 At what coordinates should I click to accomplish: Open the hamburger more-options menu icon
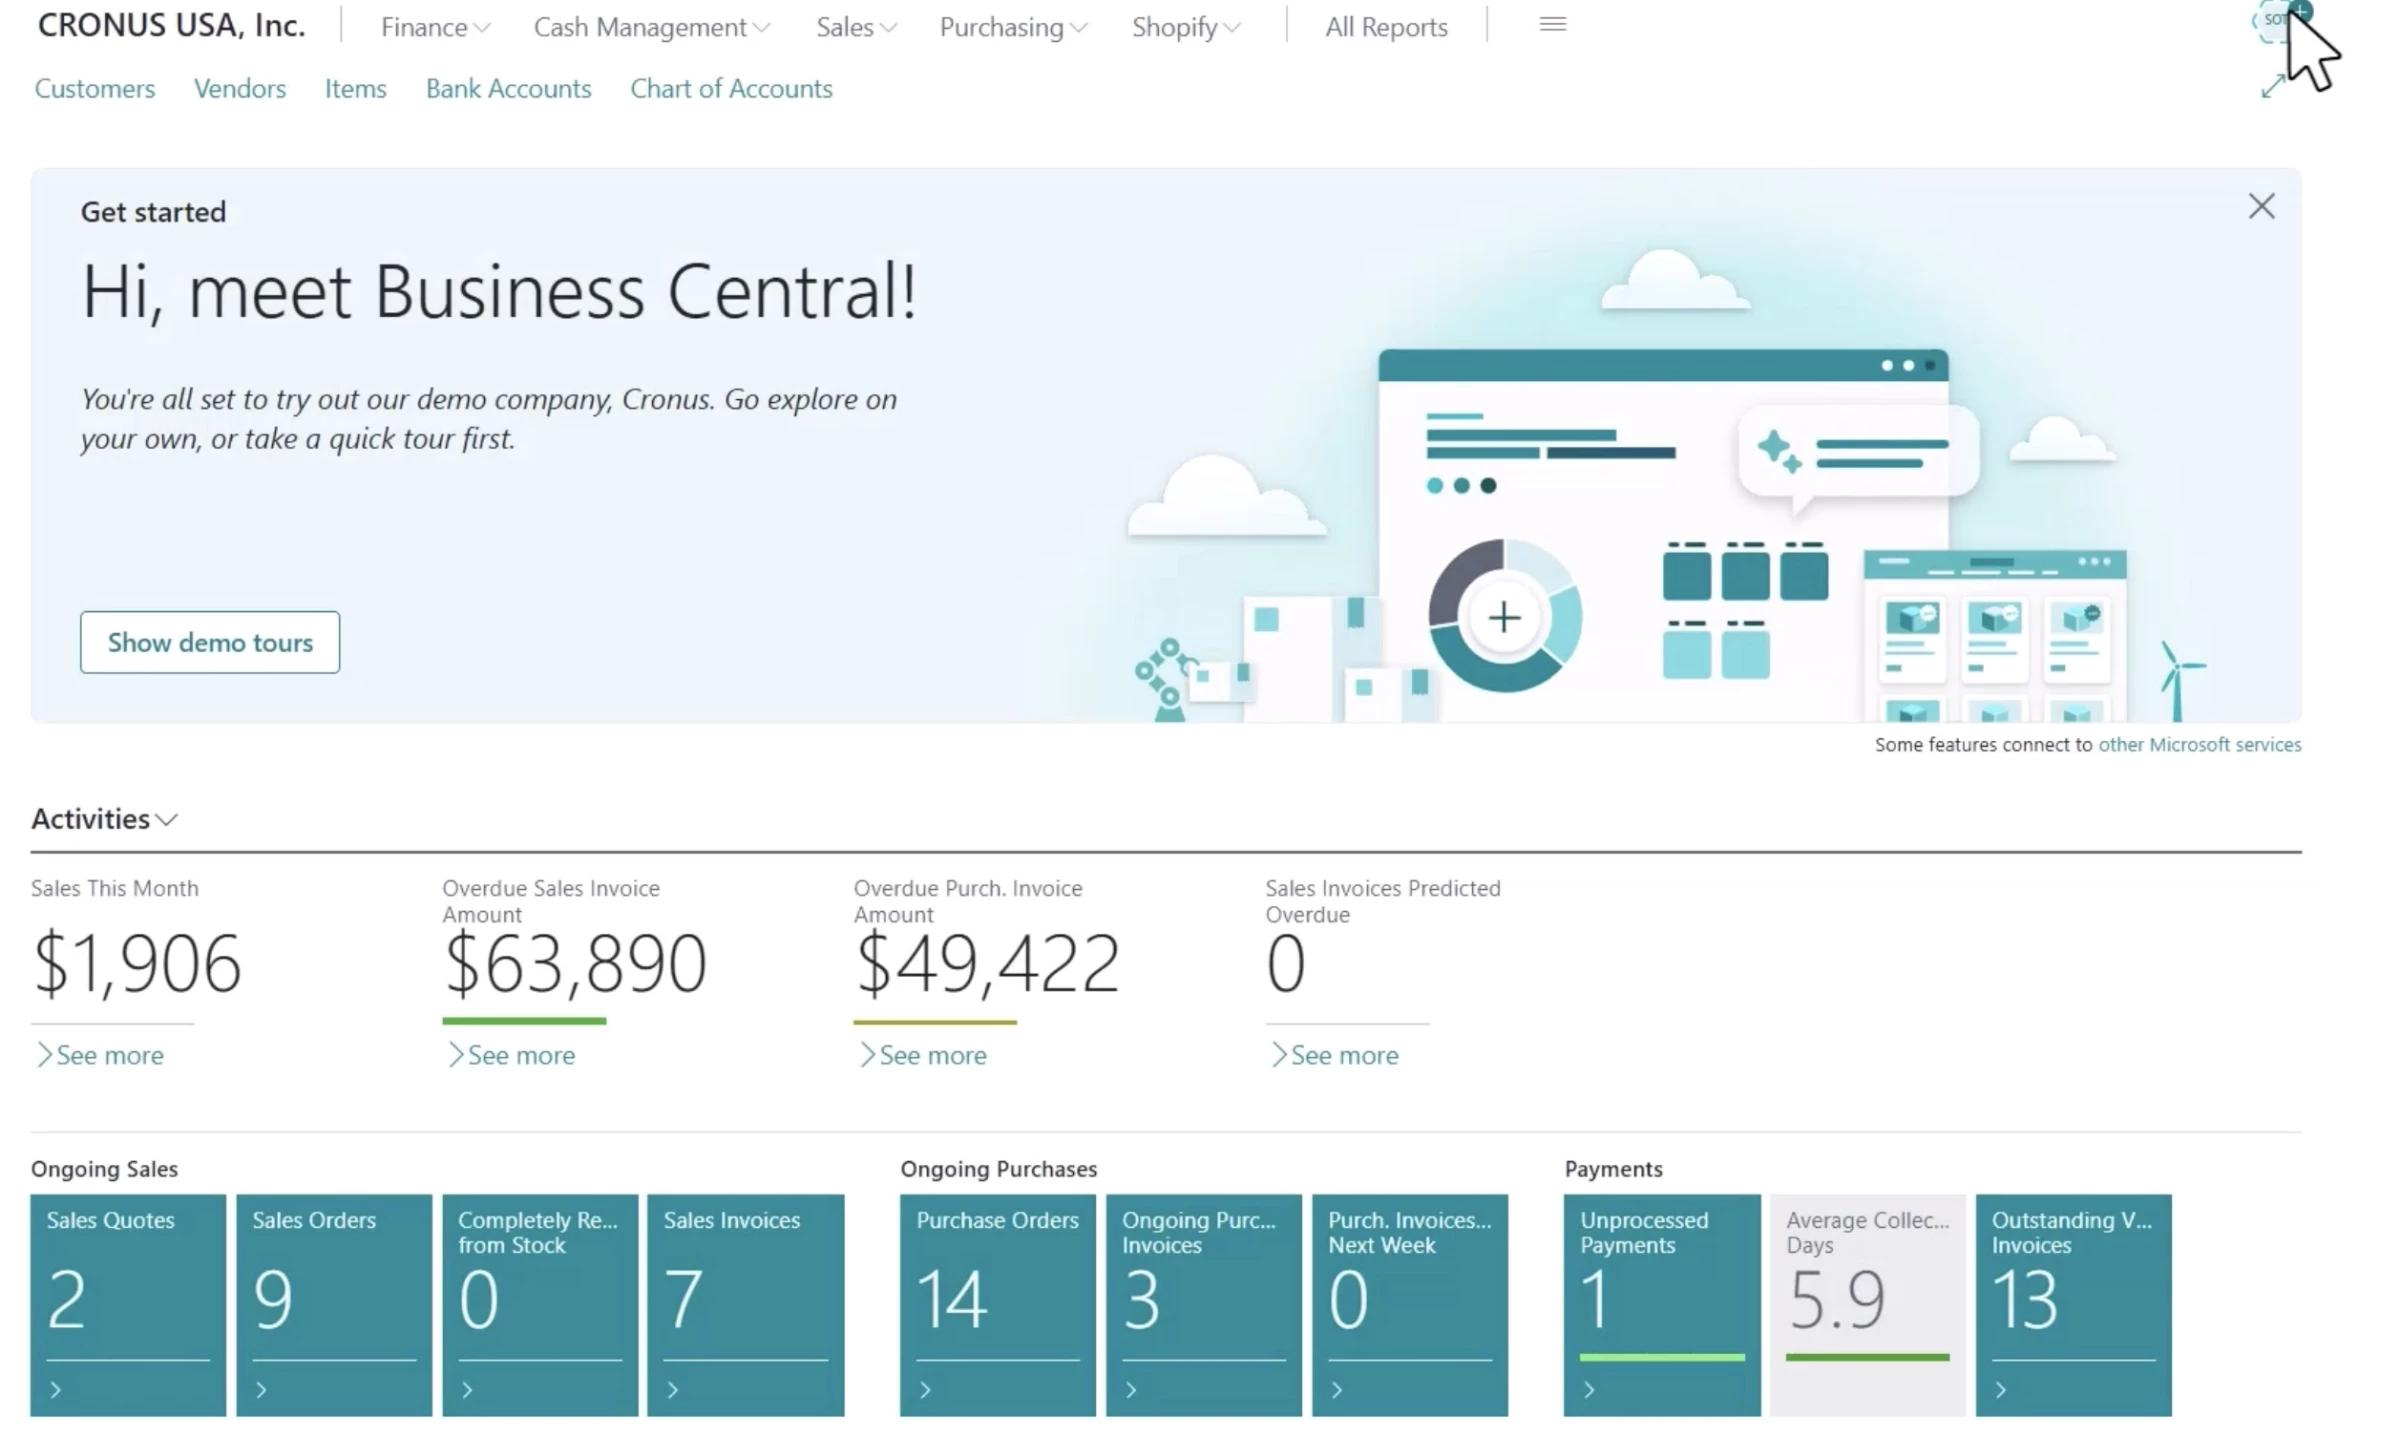1552,25
